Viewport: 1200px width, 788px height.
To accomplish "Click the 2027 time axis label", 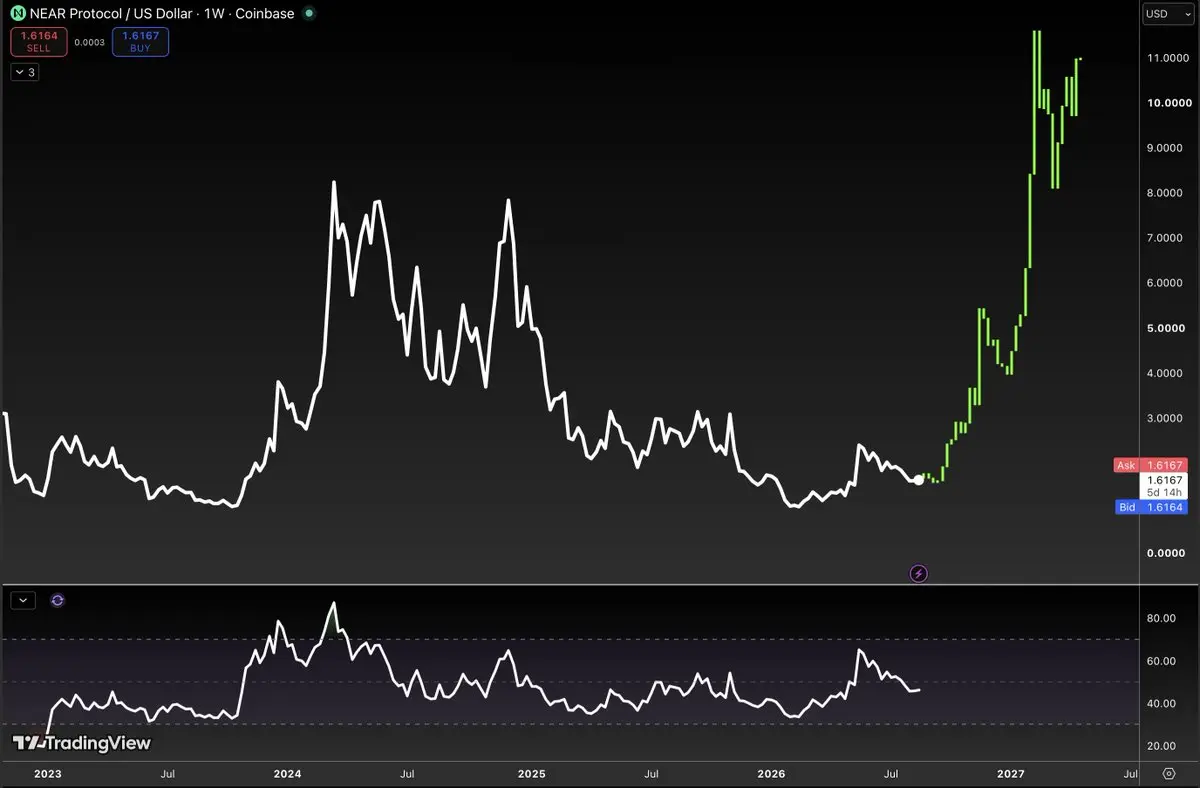I will [x=1012, y=774].
